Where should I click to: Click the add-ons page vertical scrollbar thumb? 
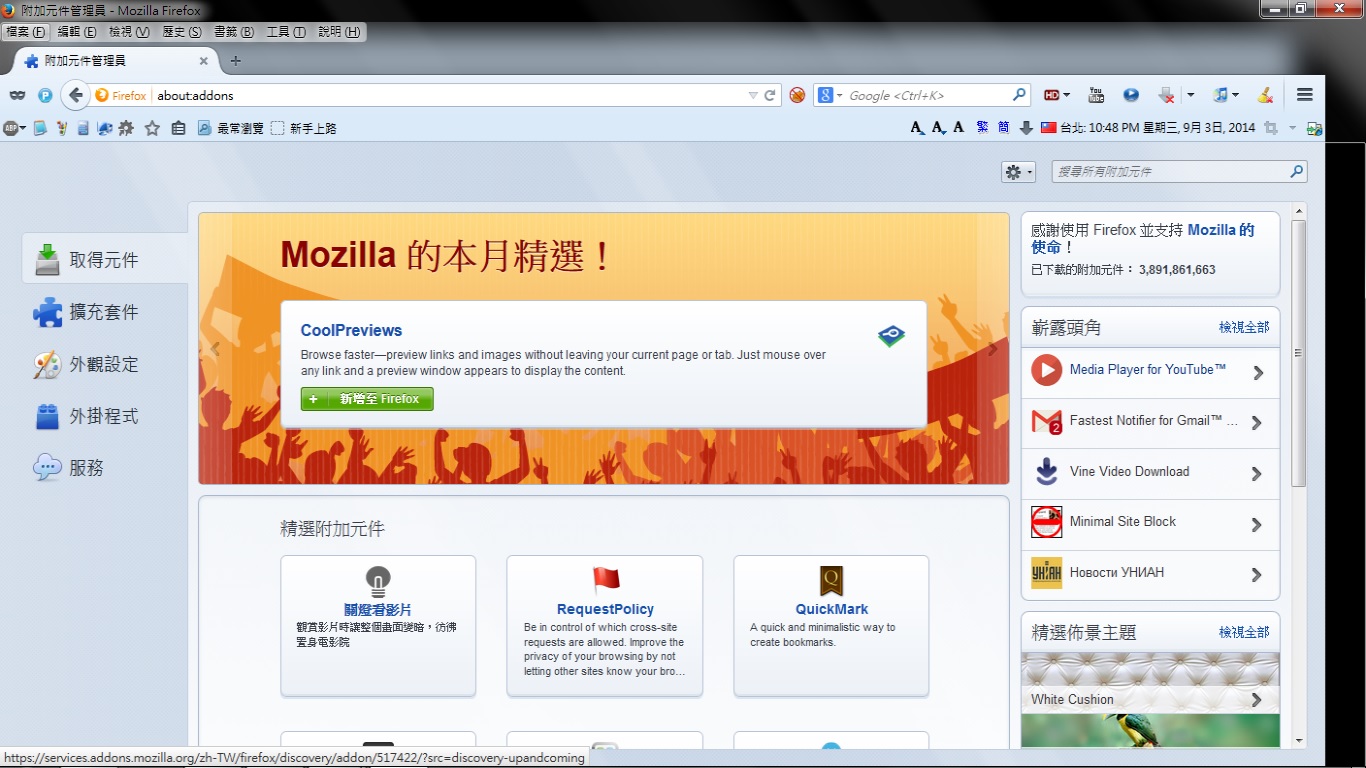click(x=1299, y=353)
